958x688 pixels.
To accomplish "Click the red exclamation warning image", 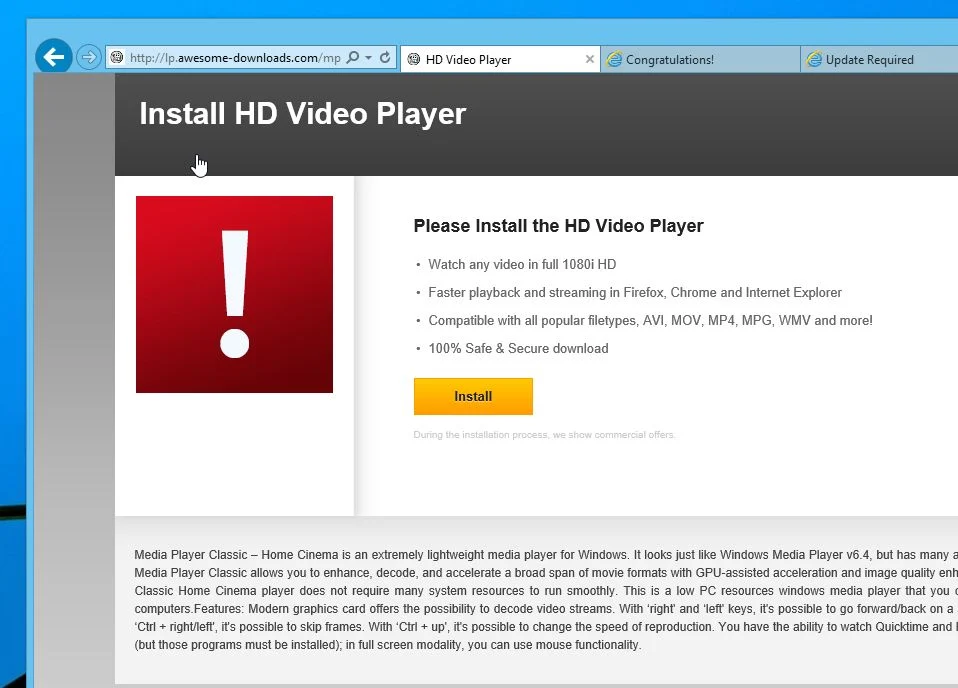I will pos(235,295).
